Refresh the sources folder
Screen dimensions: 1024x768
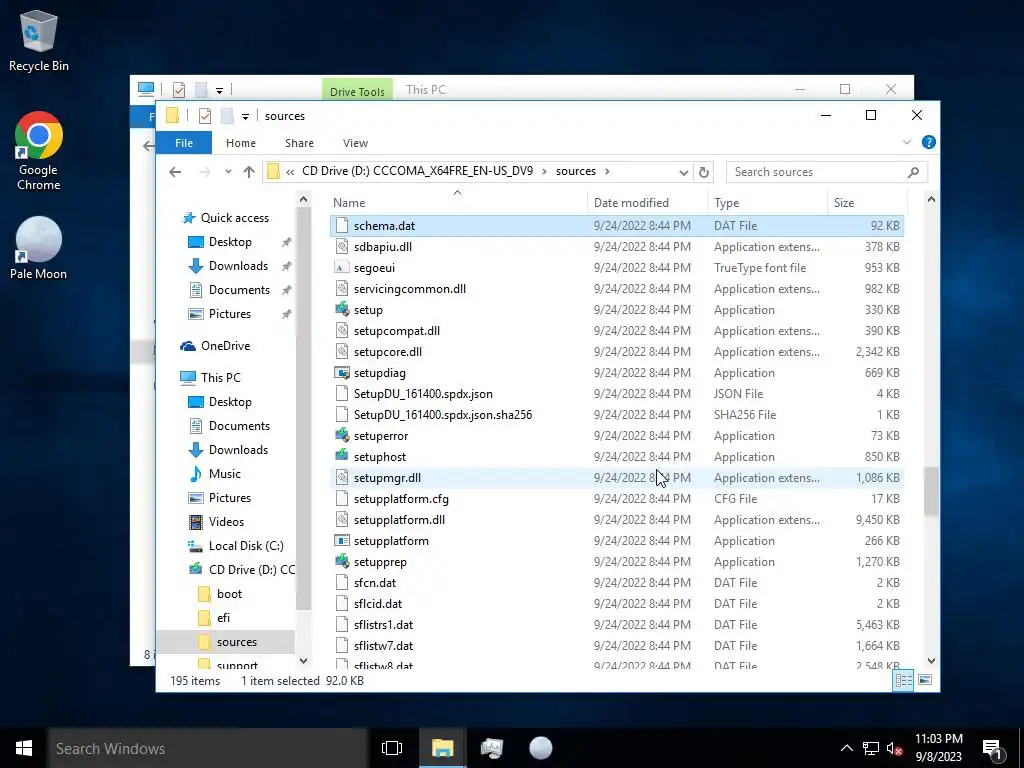click(703, 172)
